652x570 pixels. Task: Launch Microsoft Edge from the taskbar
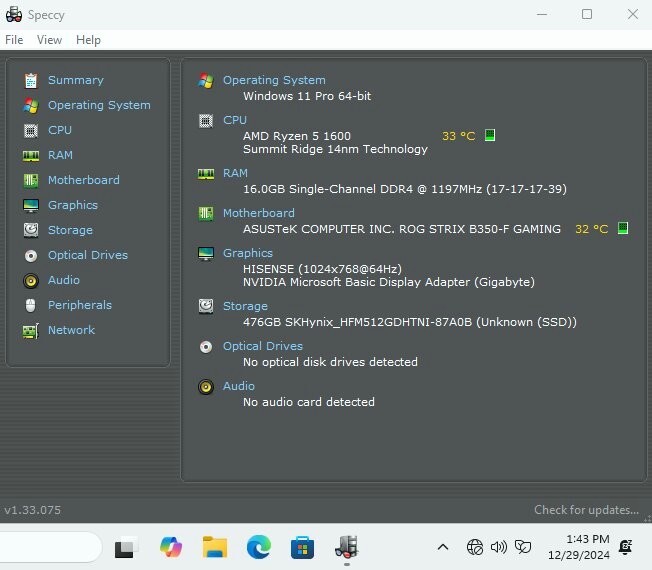259,547
